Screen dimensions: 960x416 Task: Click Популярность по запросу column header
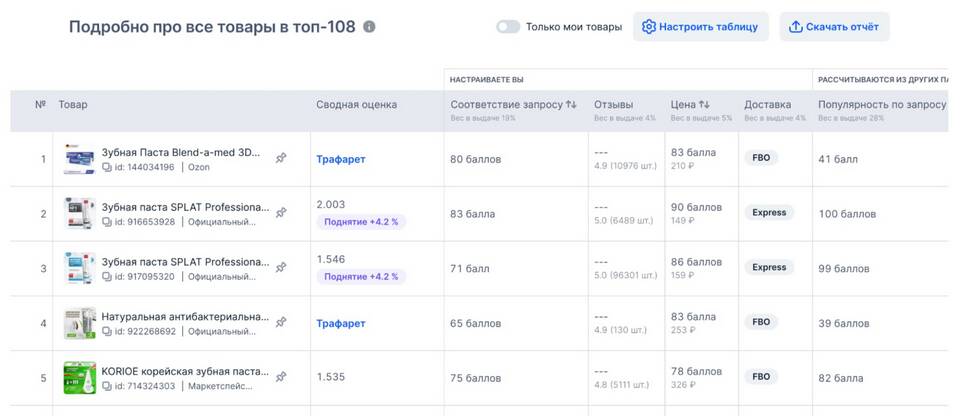pos(882,105)
